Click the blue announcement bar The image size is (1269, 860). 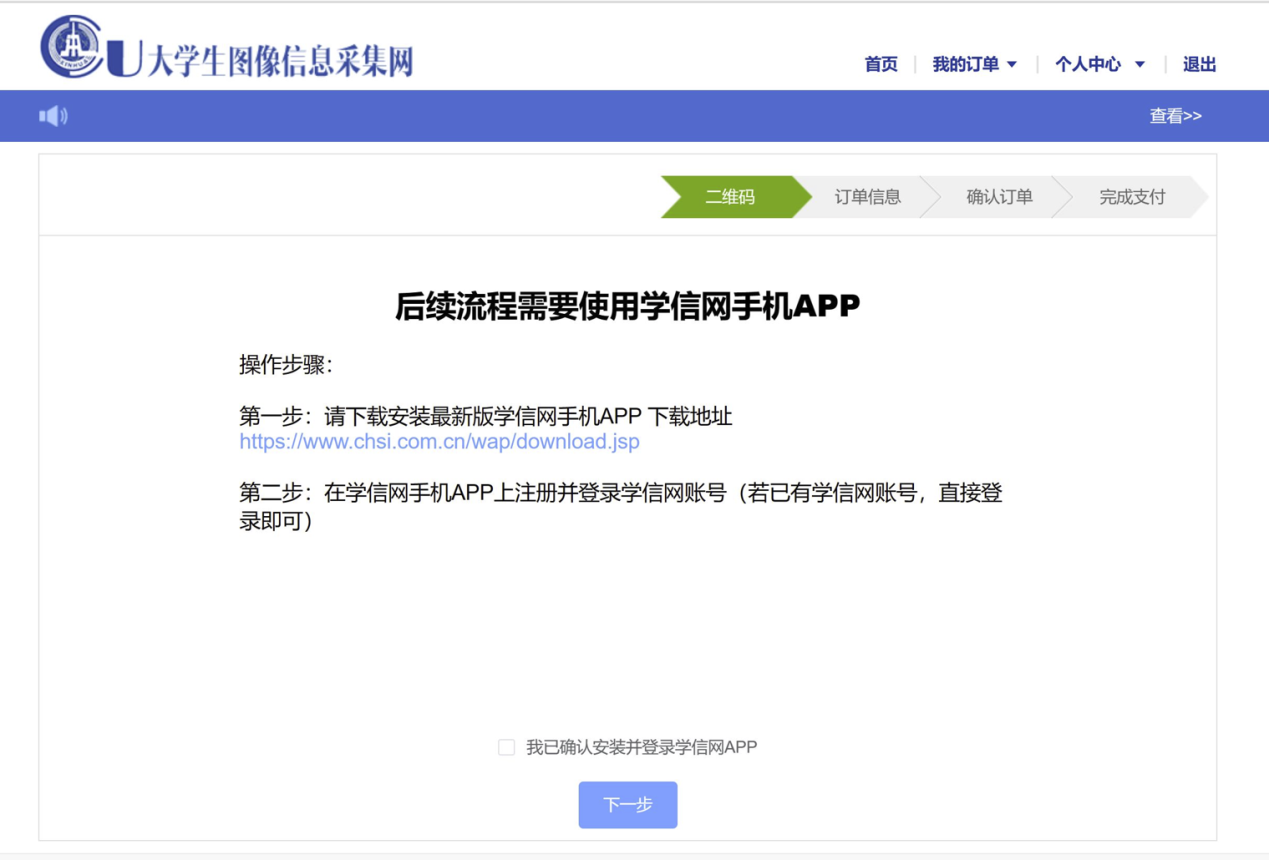(600, 116)
